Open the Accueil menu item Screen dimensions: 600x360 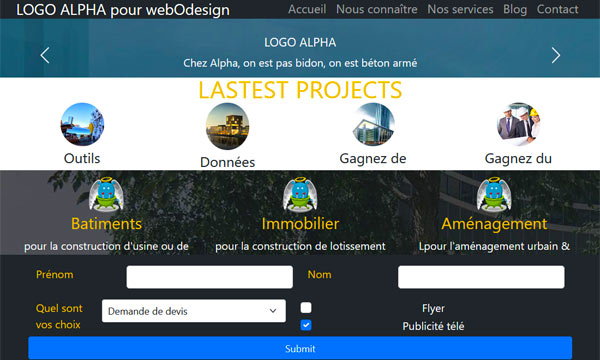pyautogui.click(x=307, y=9)
